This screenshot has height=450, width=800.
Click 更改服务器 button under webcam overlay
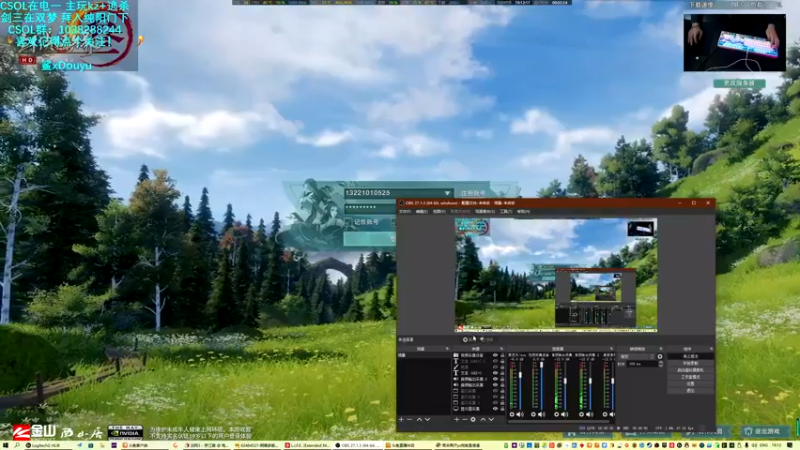(739, 83)
